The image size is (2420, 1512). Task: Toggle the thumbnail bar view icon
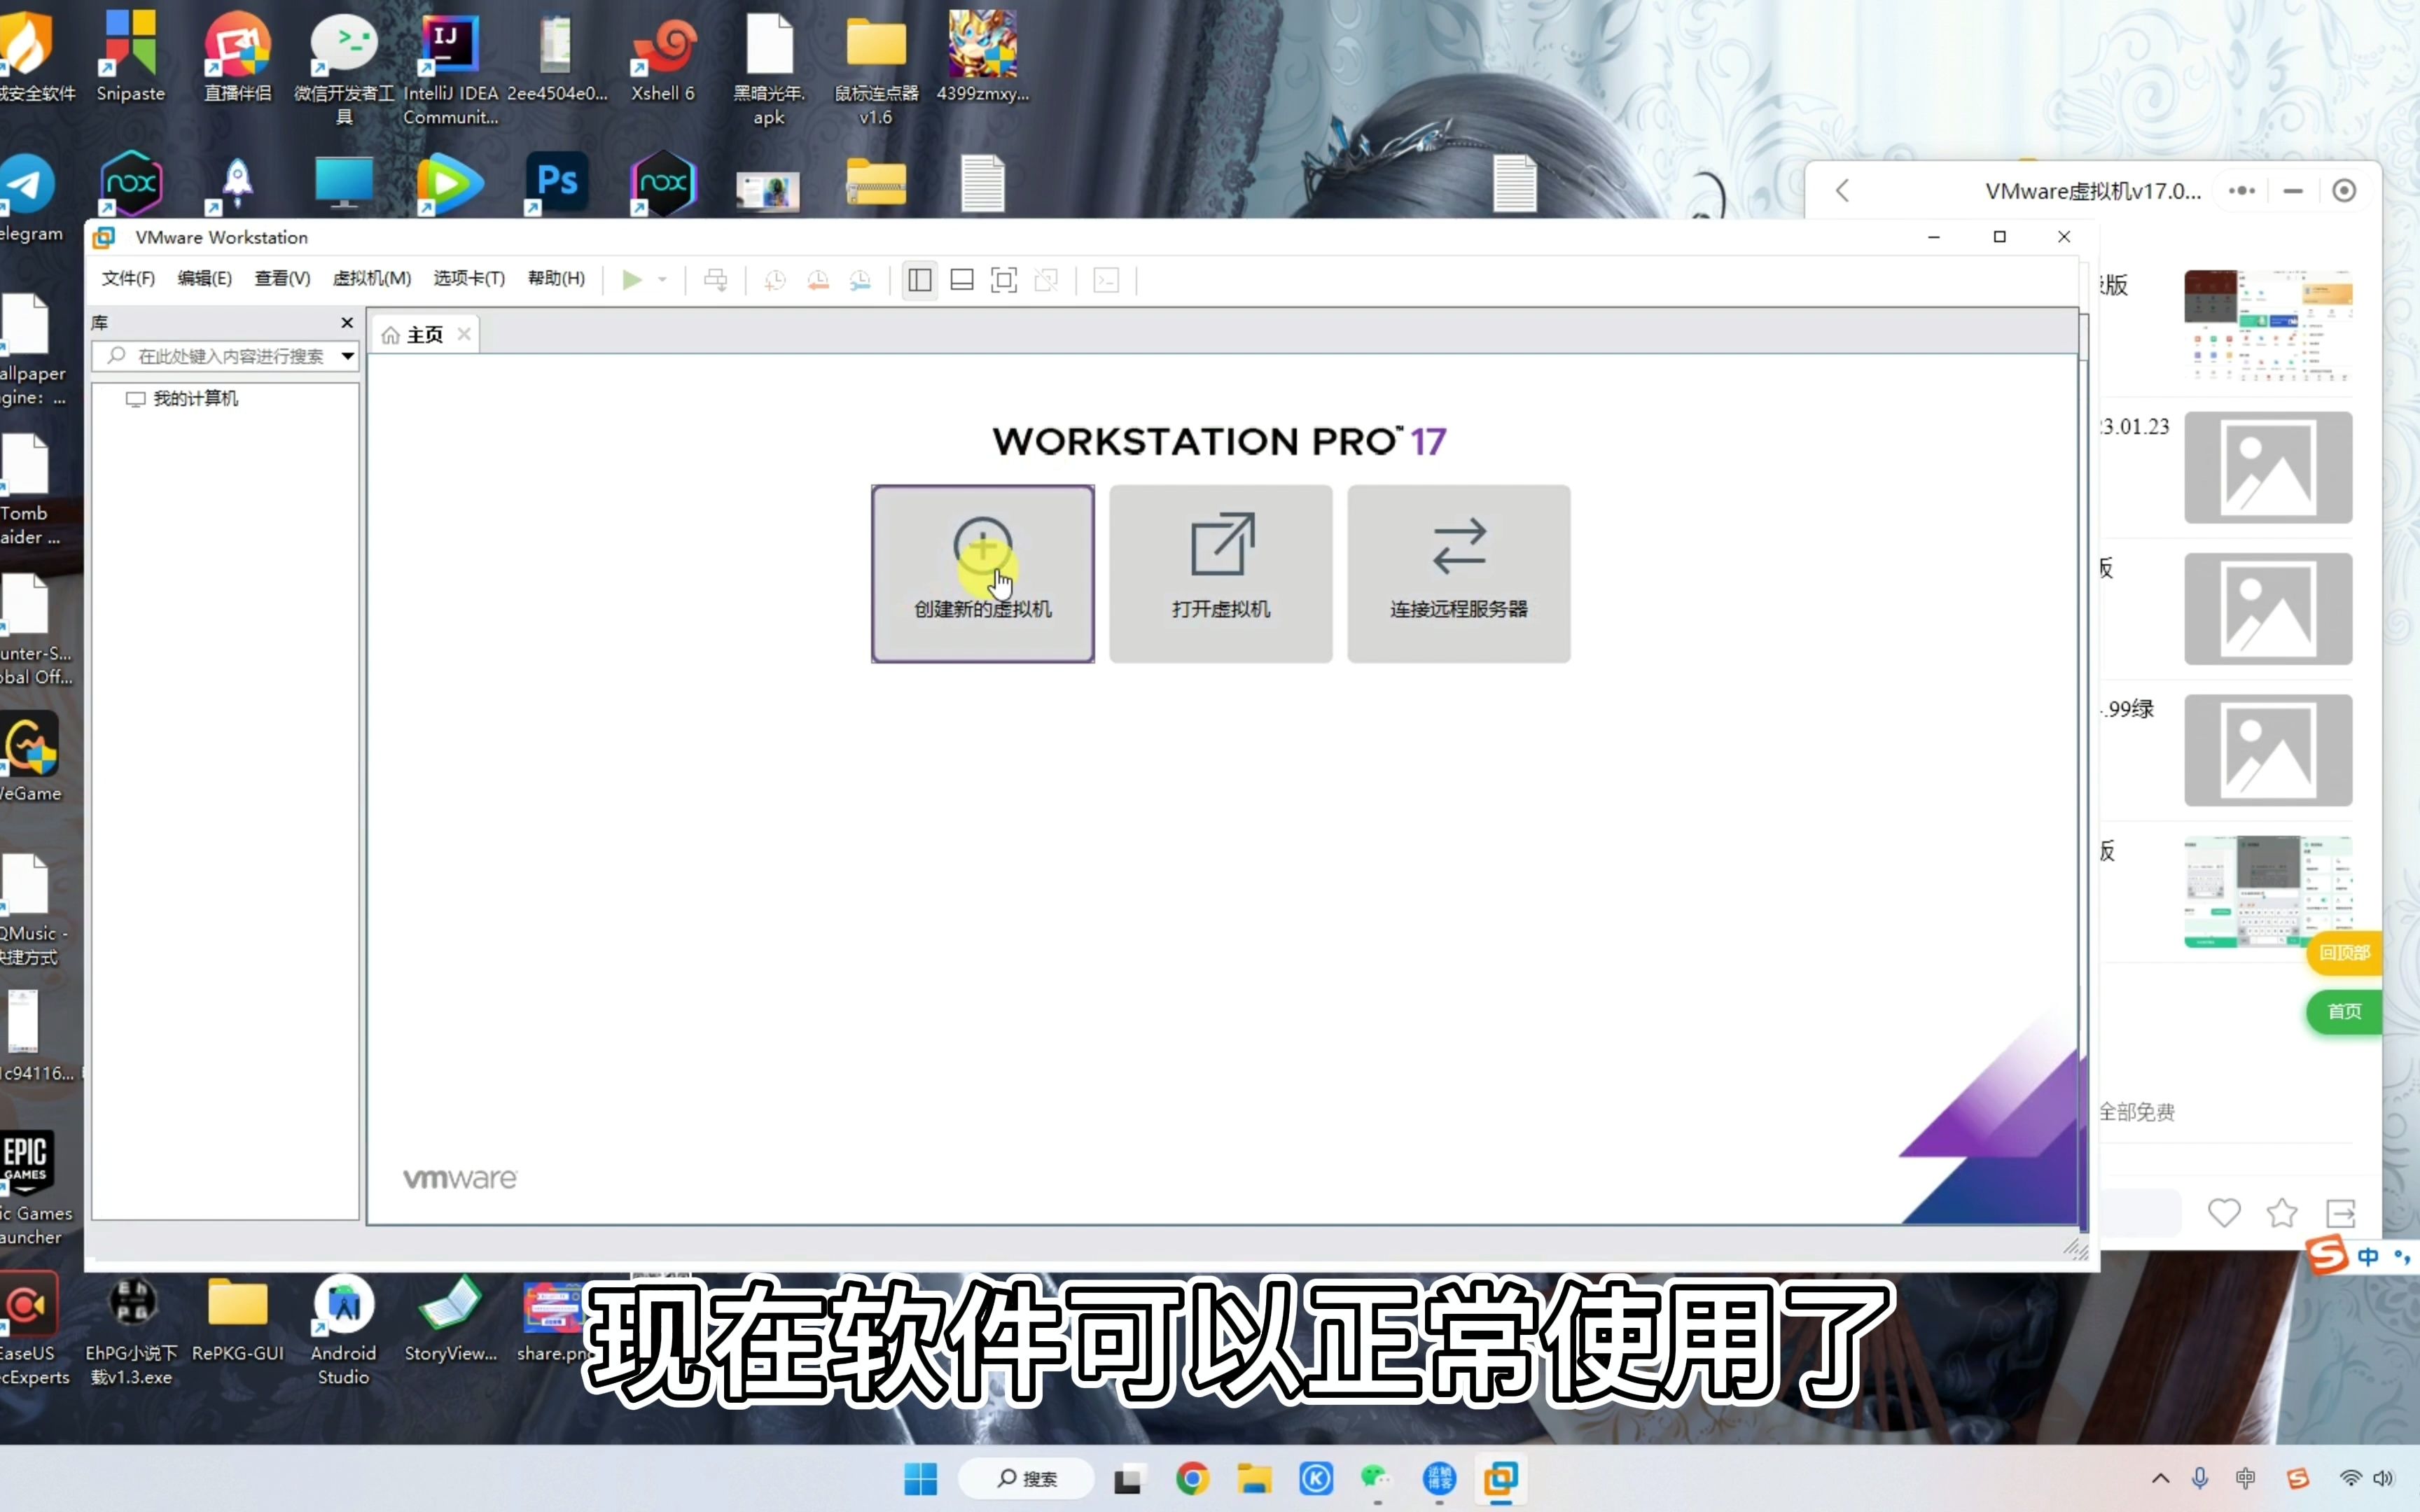[962, 280]
